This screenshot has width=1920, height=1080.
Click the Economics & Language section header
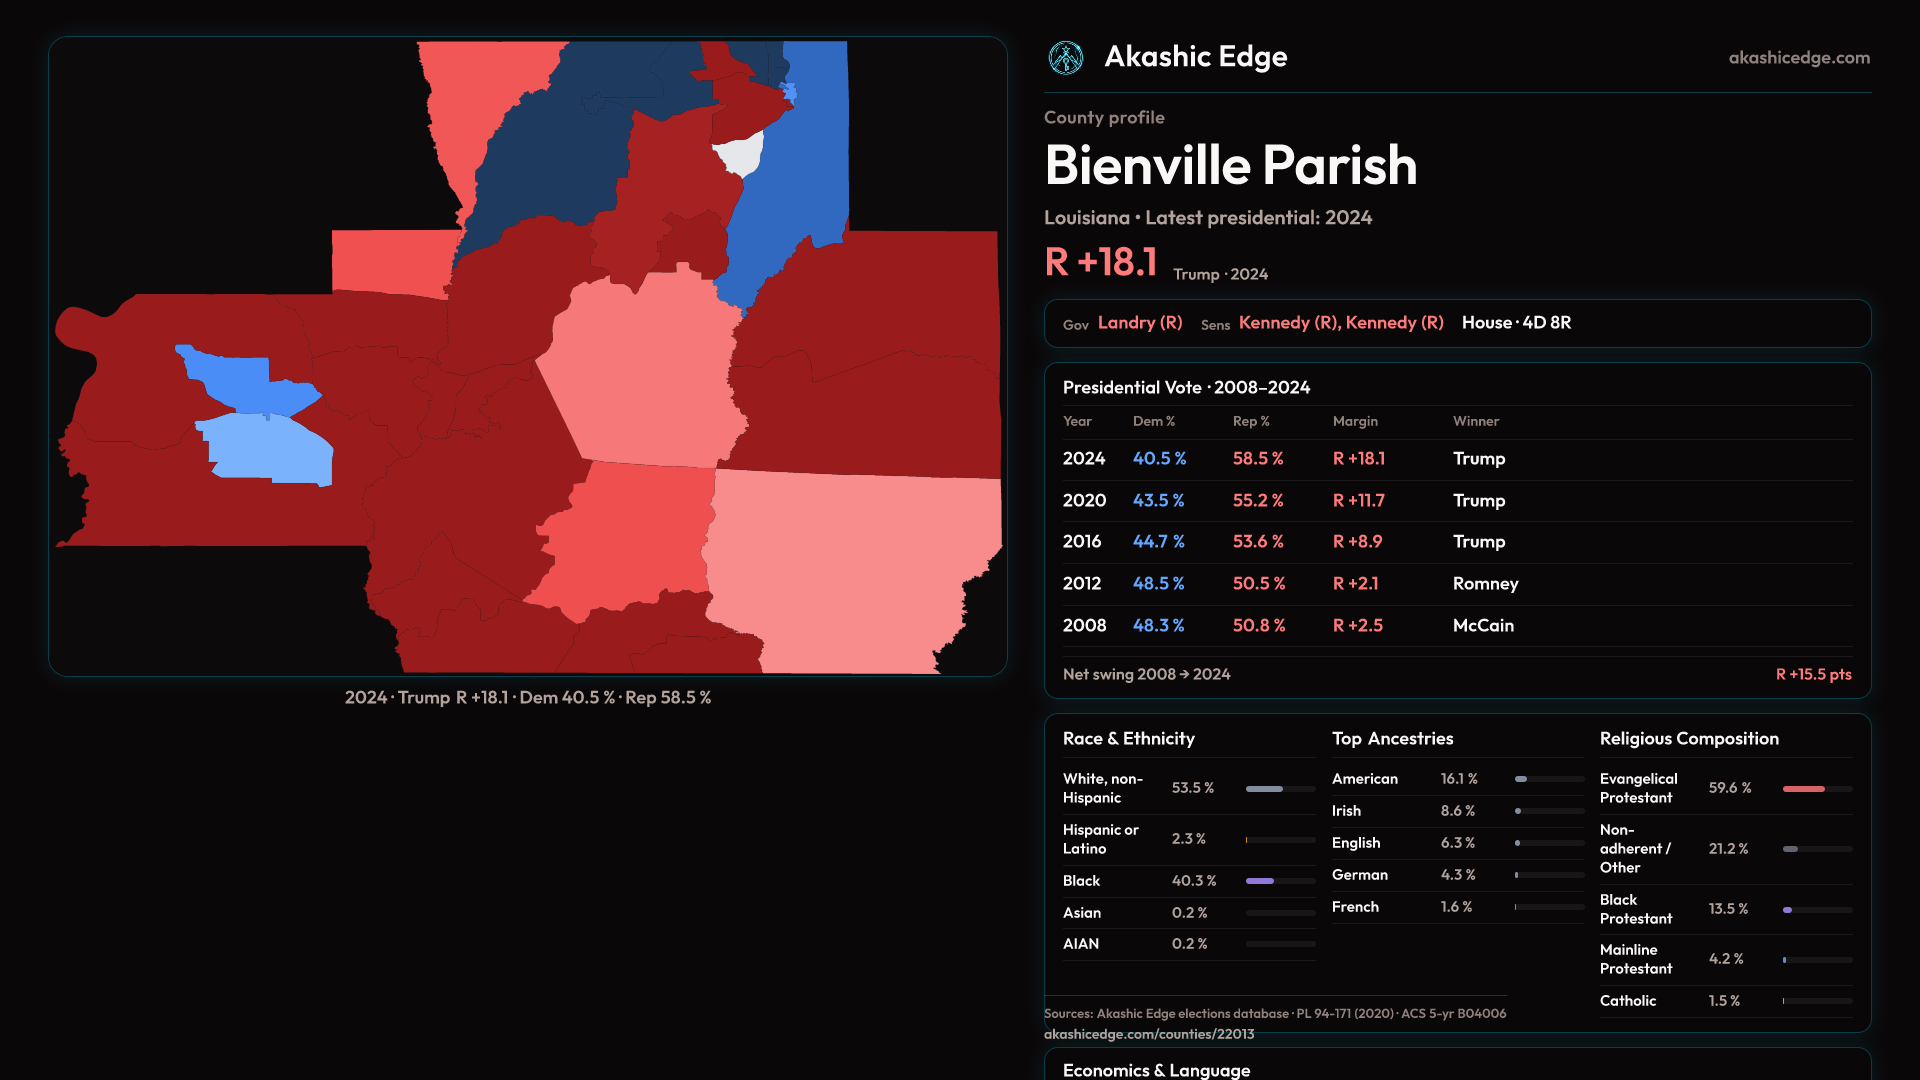(1156, 1070)
